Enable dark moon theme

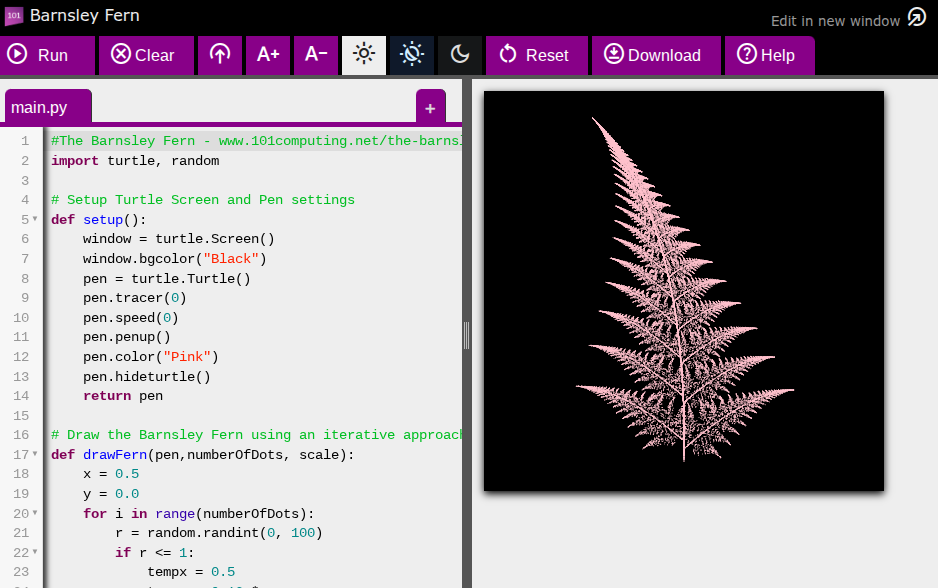(x=460, y=55)
